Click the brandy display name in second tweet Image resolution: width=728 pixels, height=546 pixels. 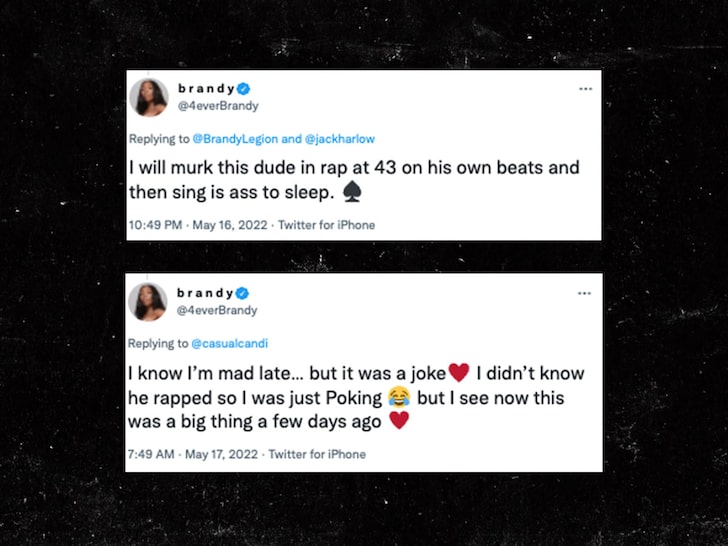click(x=205, y=293)
